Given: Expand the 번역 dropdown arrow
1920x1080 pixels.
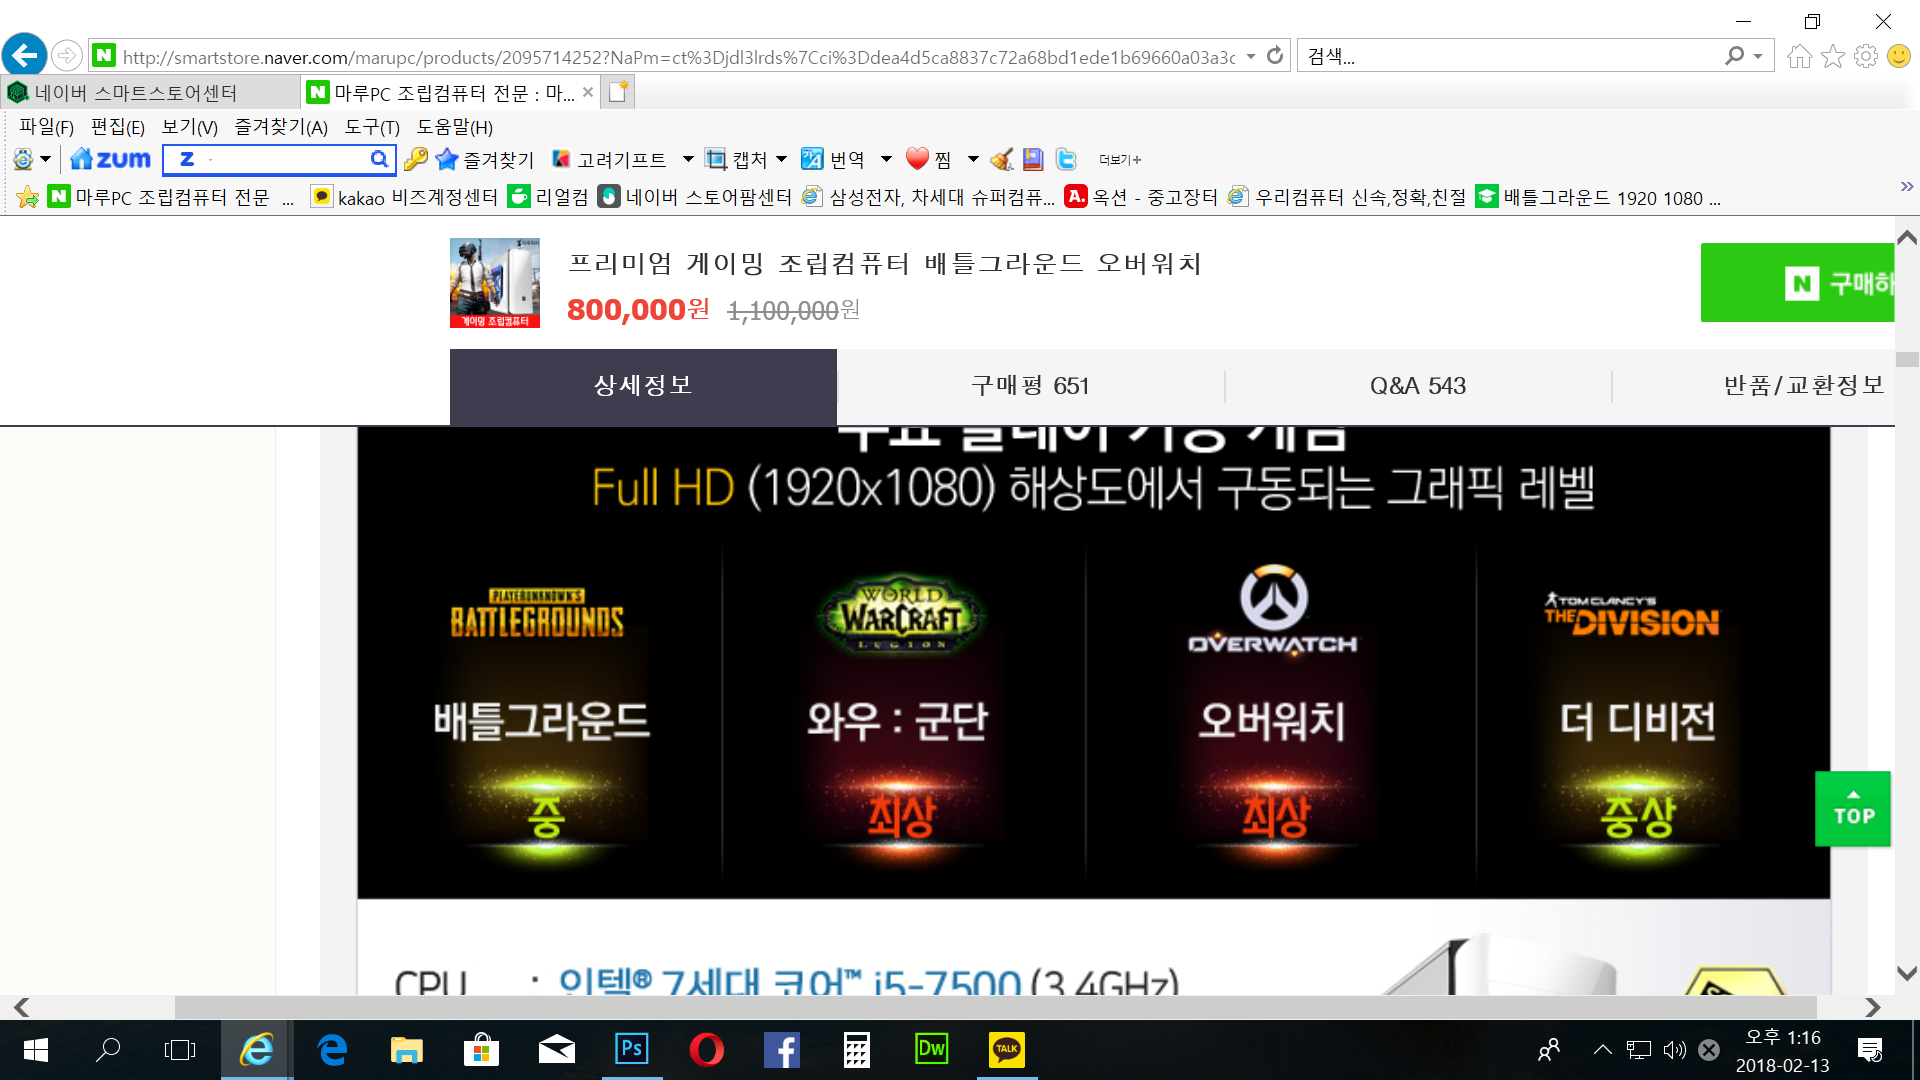Looking at the screenshot, I should [x=886, y=159].
